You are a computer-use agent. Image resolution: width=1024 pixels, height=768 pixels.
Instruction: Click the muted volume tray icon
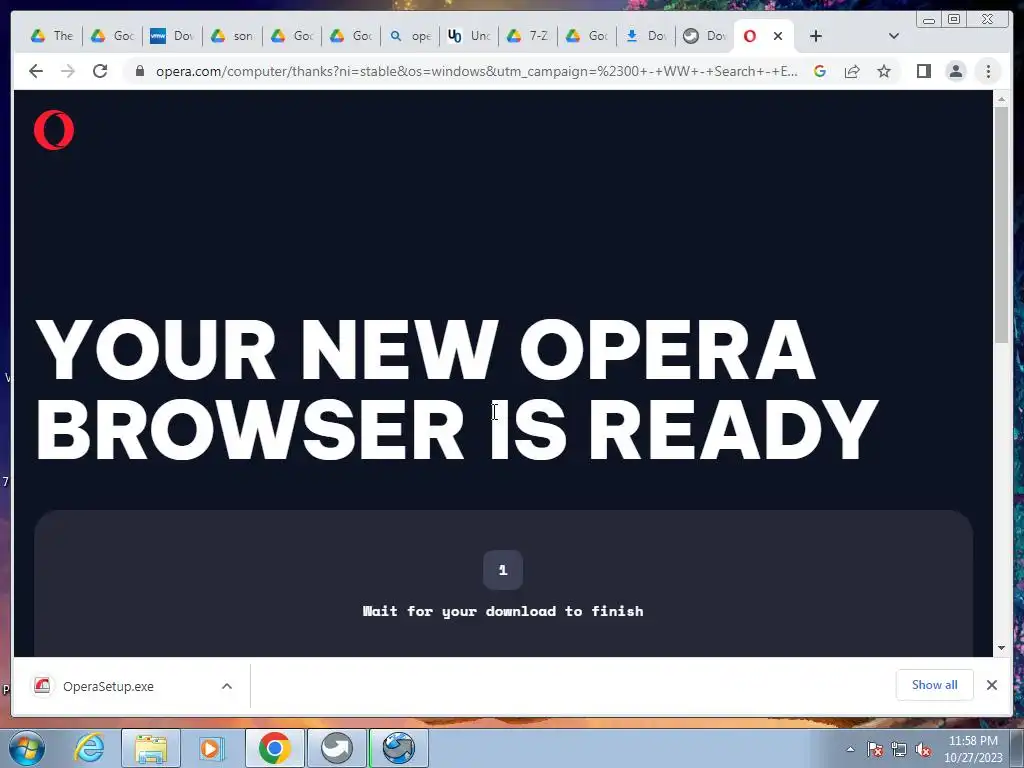(923, 749)
